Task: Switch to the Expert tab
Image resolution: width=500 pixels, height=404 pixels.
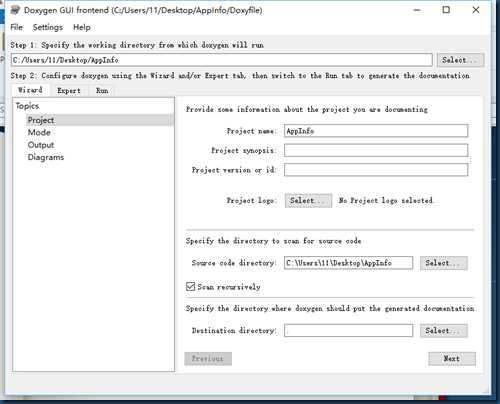Action: [x=69, y=90]
